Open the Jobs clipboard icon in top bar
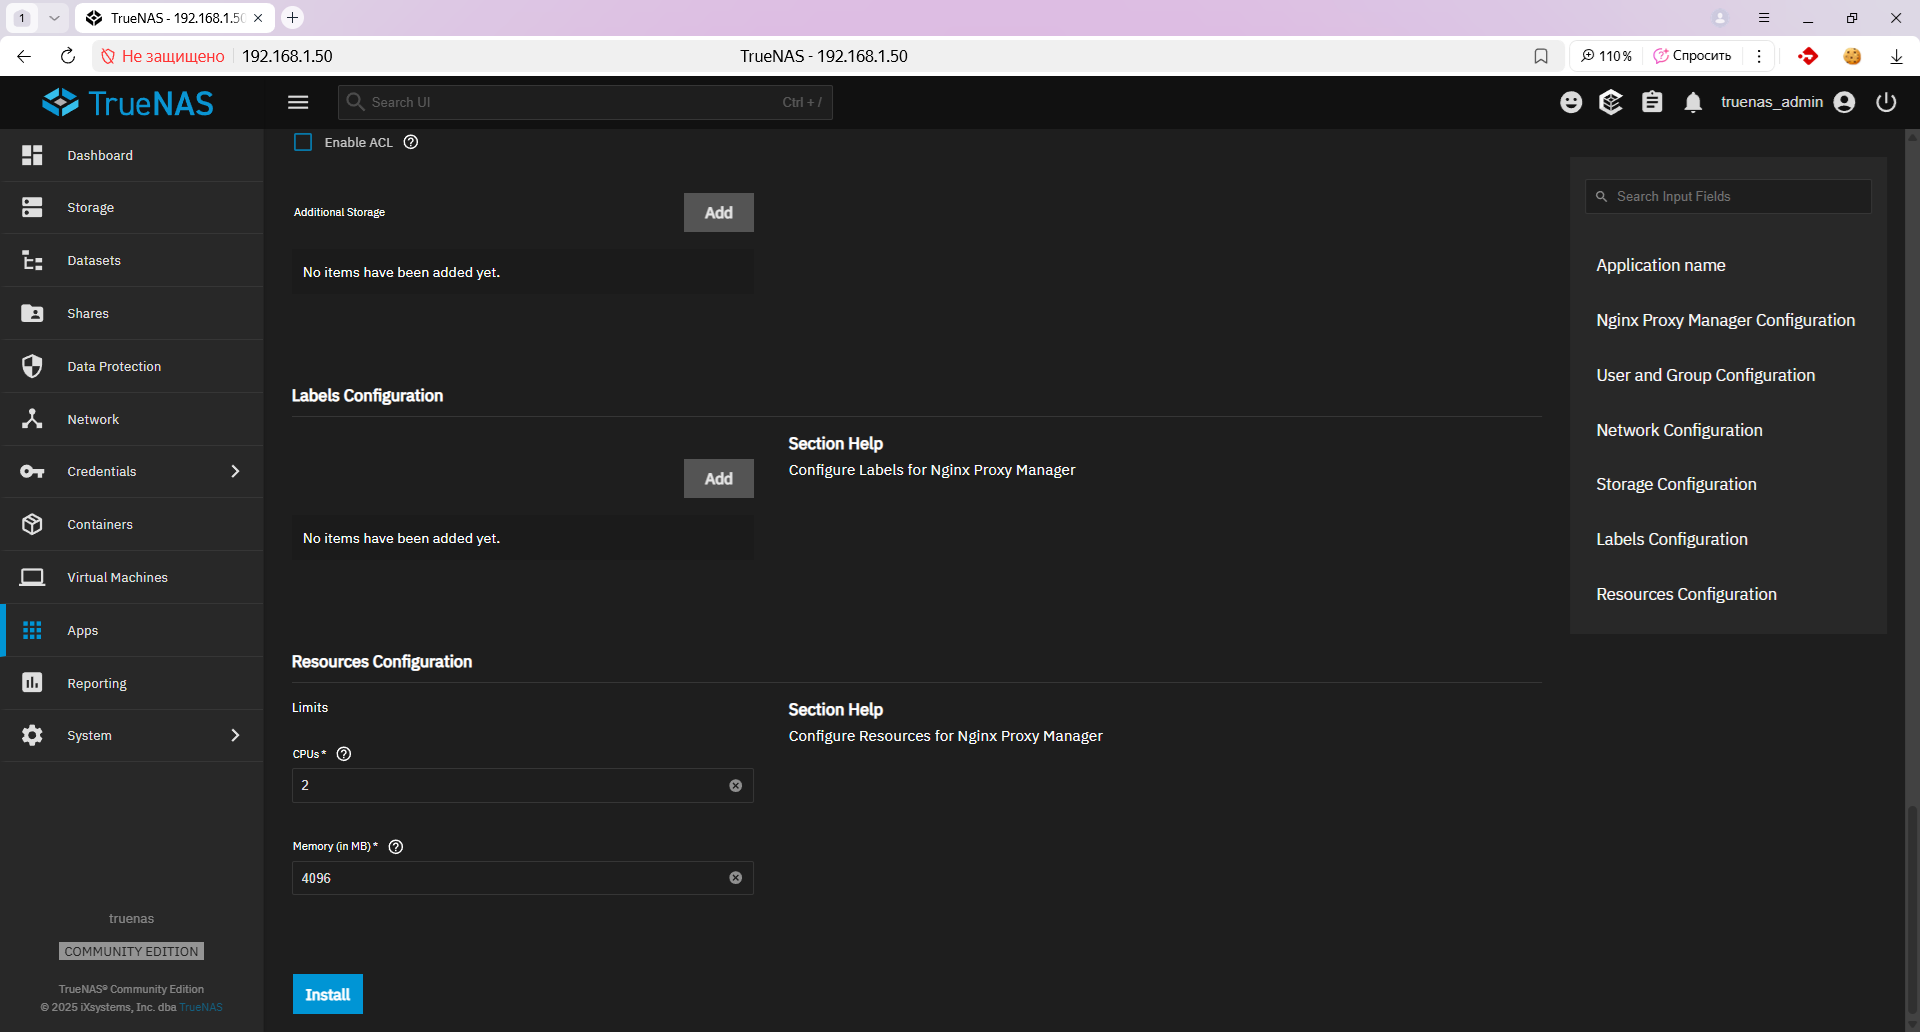The width and height of the screenshot is (1920, 1032). click(1652, 102)
